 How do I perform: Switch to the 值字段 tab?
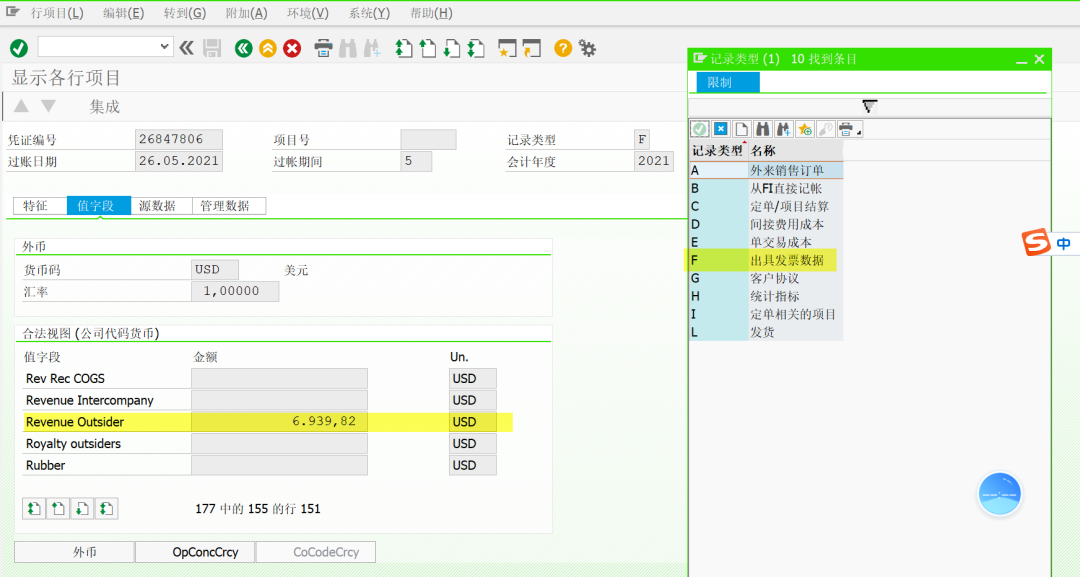[98, 206]
